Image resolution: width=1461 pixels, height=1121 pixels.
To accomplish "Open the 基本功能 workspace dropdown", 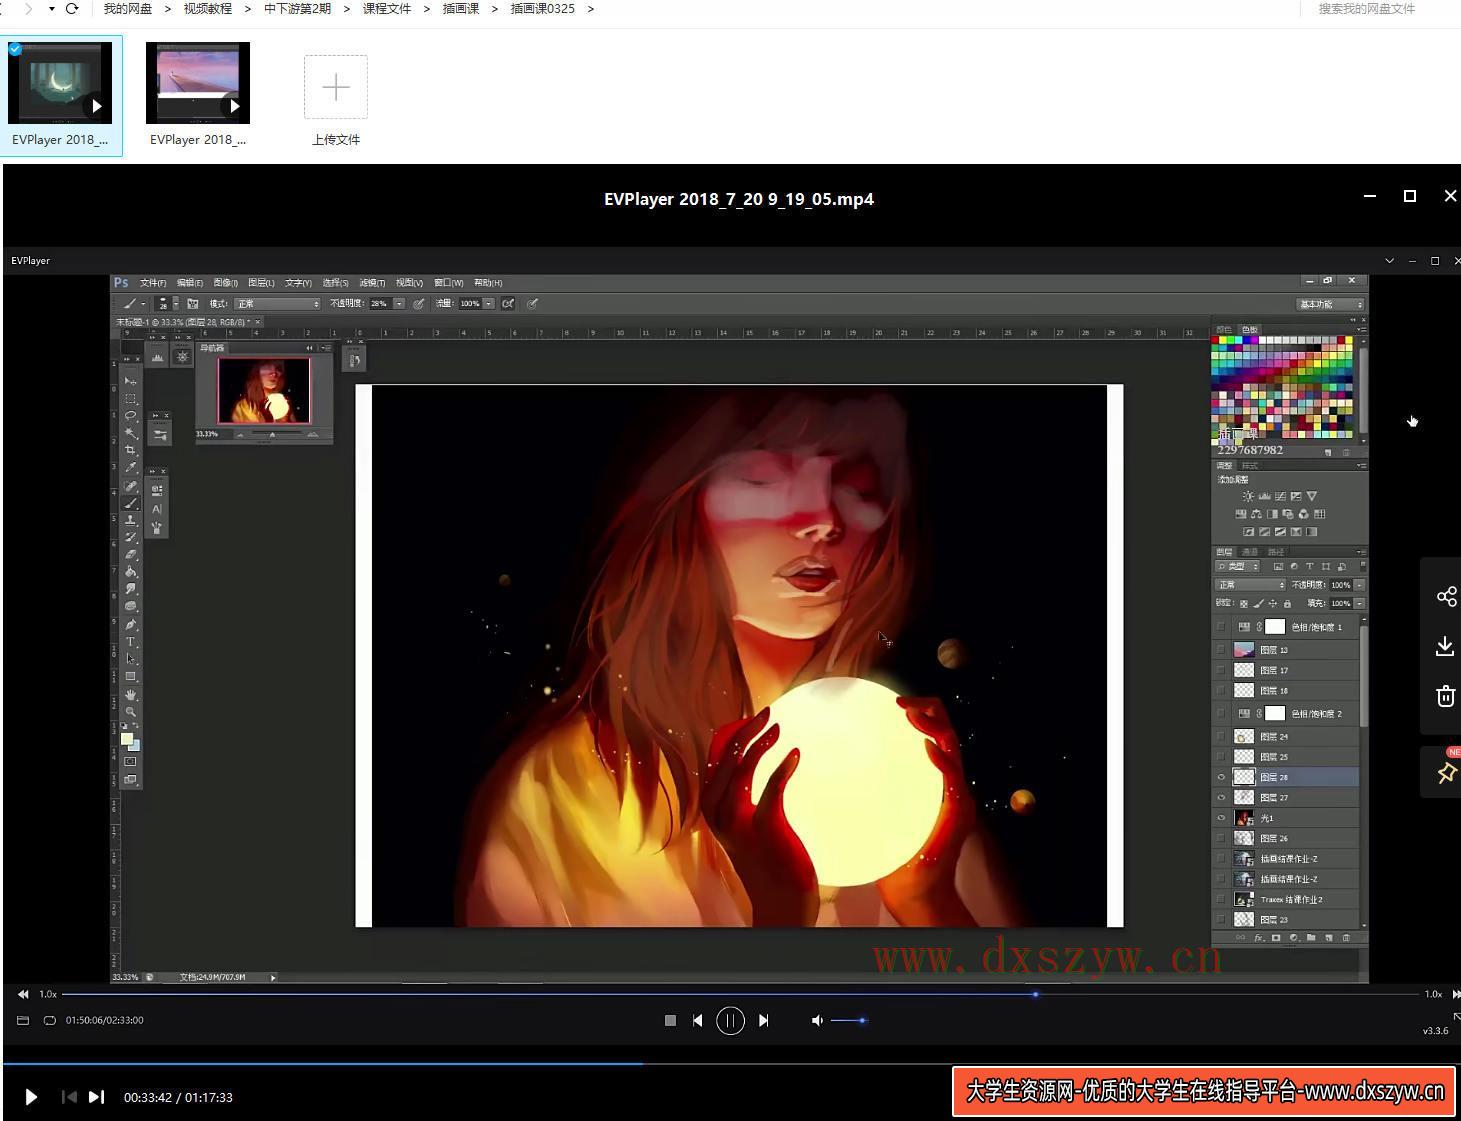I will tap(1331, 304).
